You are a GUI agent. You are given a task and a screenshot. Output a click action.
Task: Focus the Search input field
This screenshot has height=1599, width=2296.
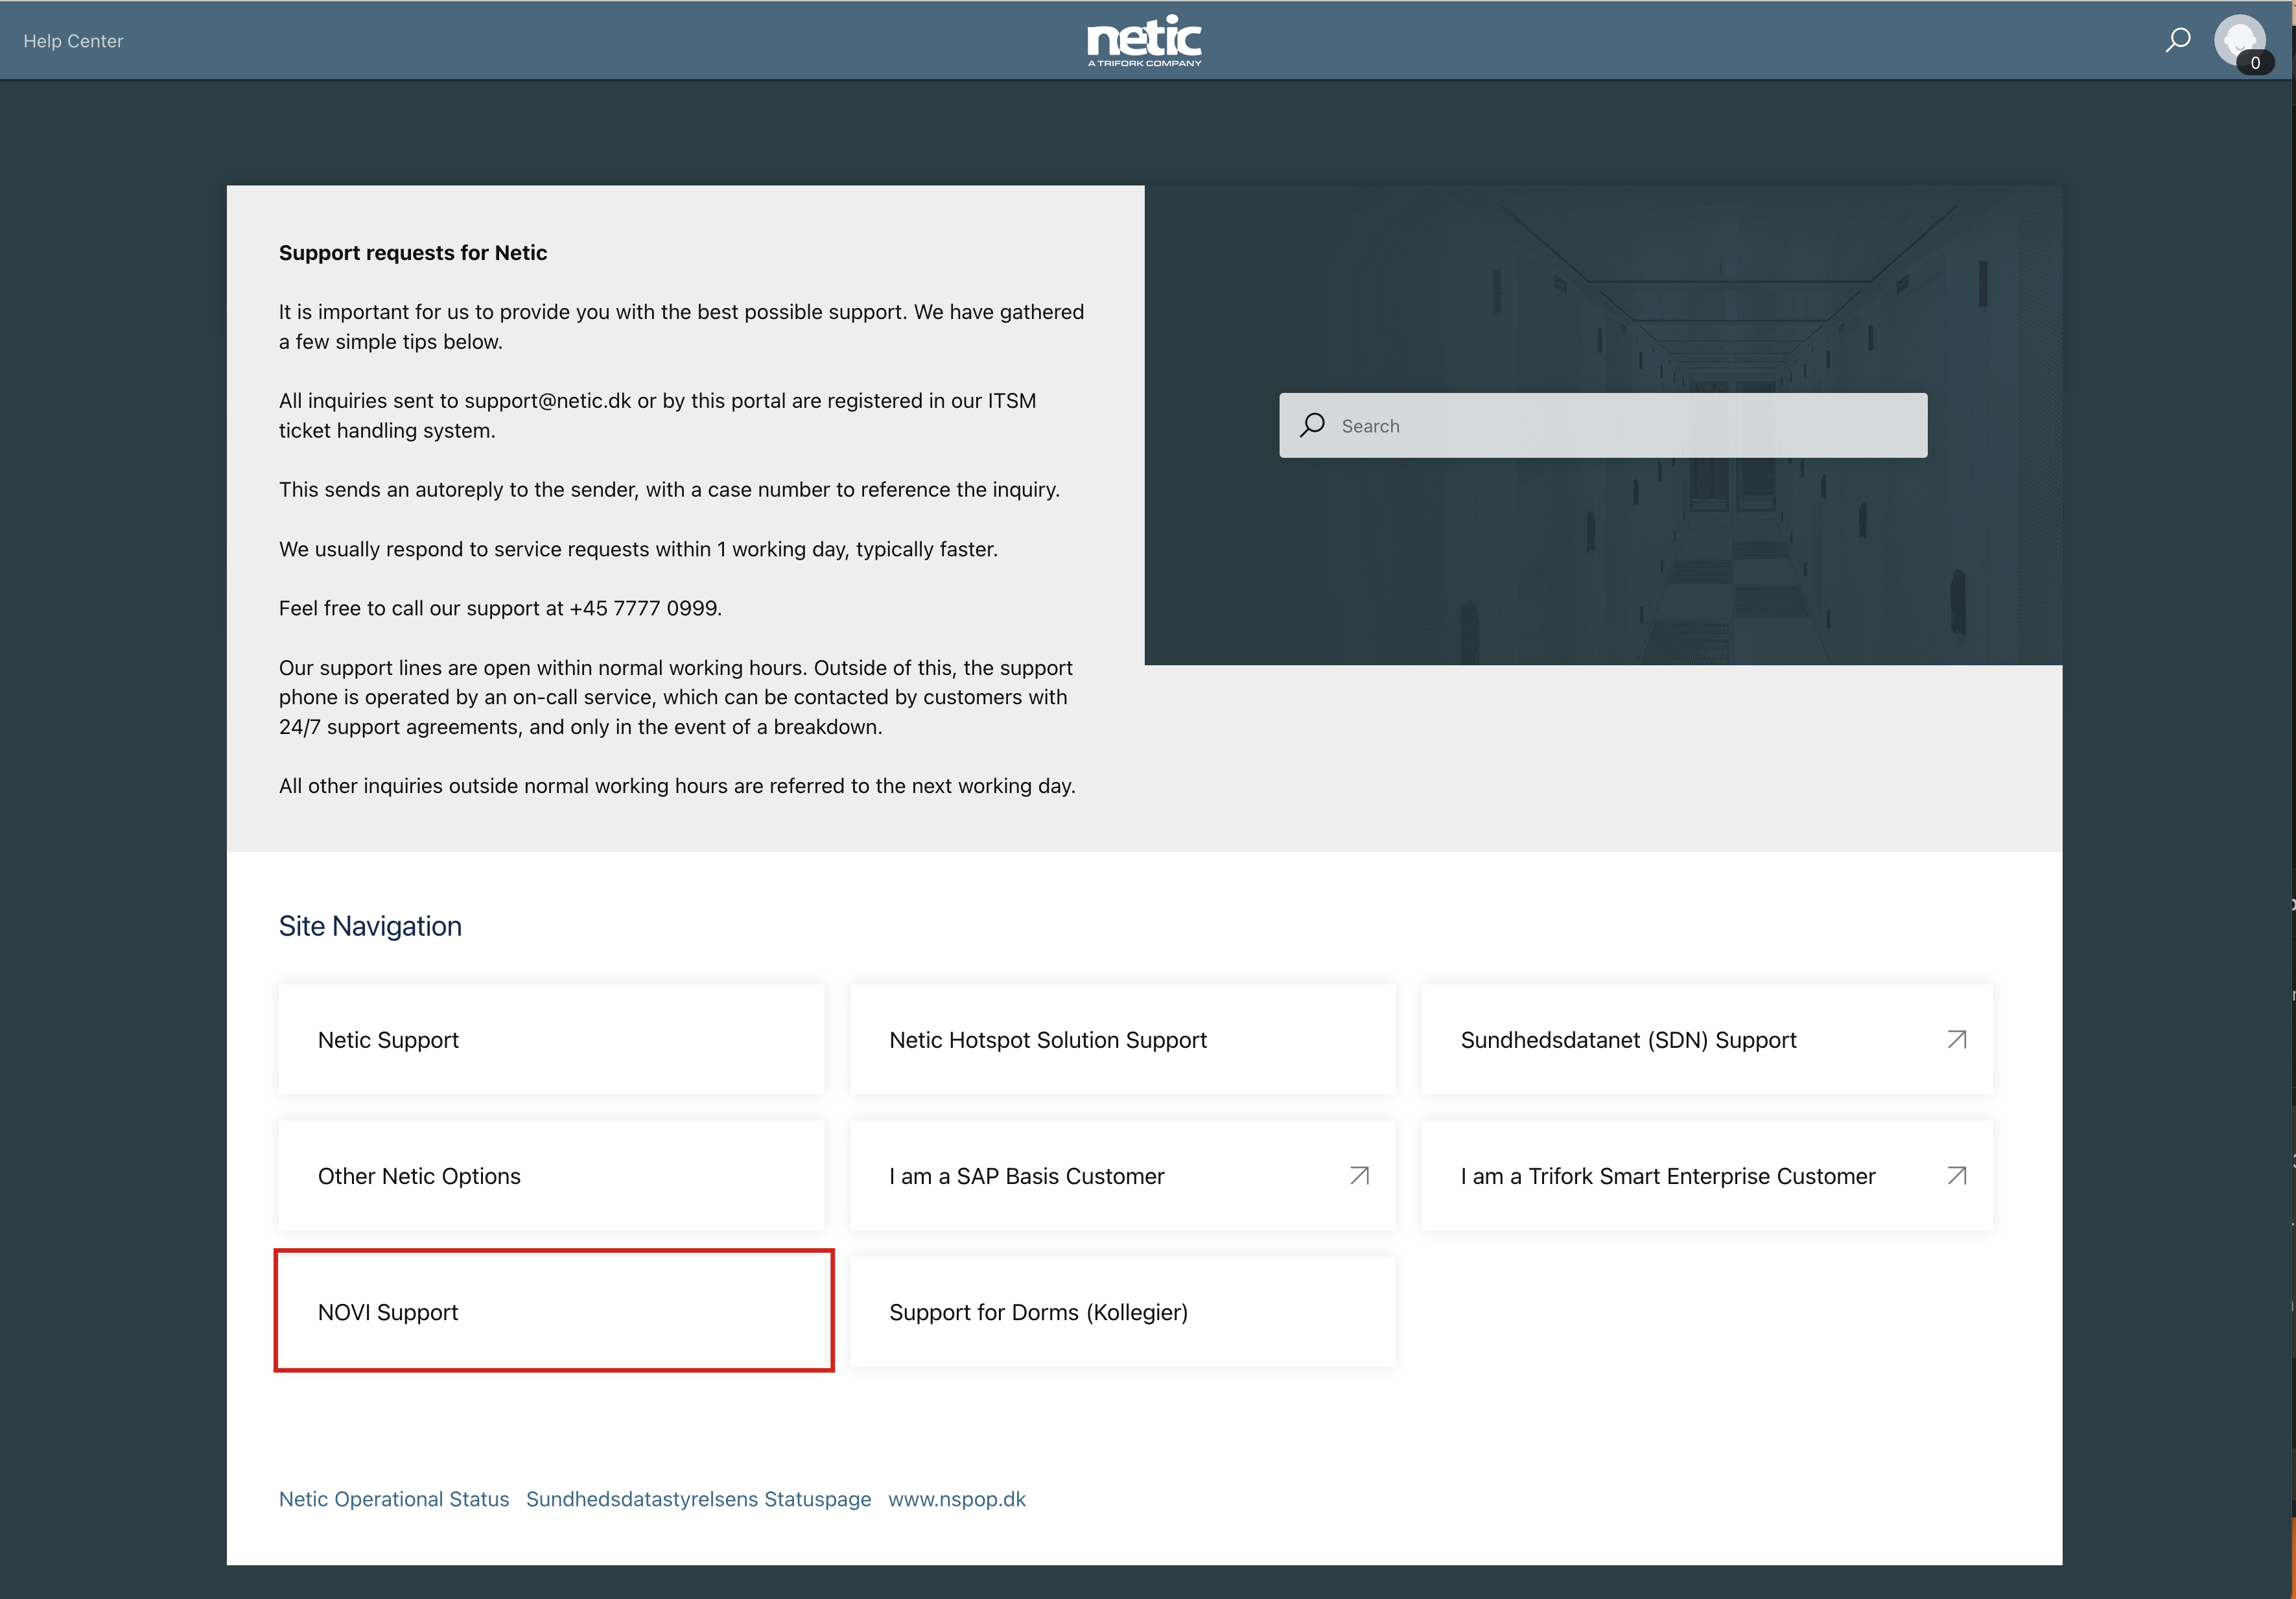tap(1603, 425)
